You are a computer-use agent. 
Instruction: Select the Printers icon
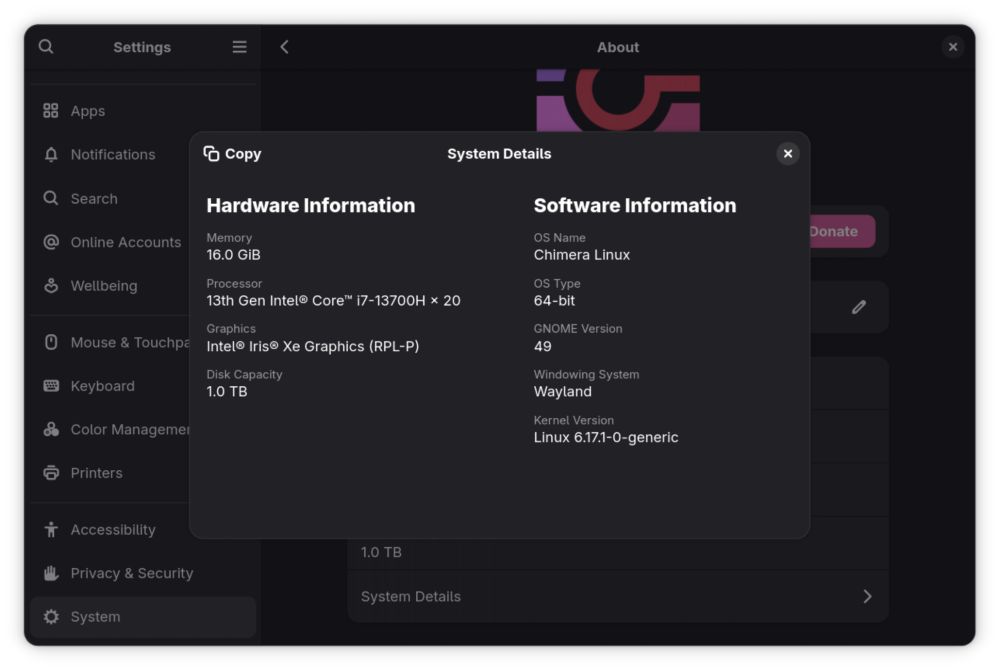(51, 473)
